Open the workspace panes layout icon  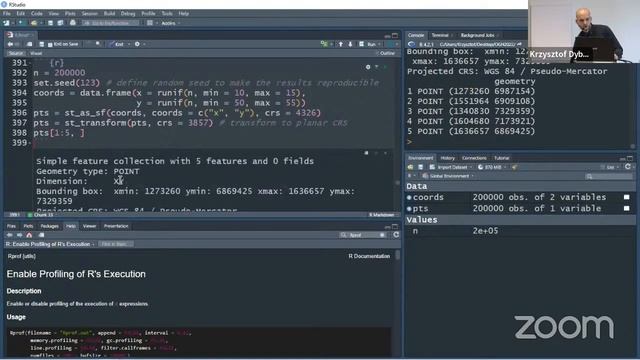pyautogui.click(x=150, y=23)
